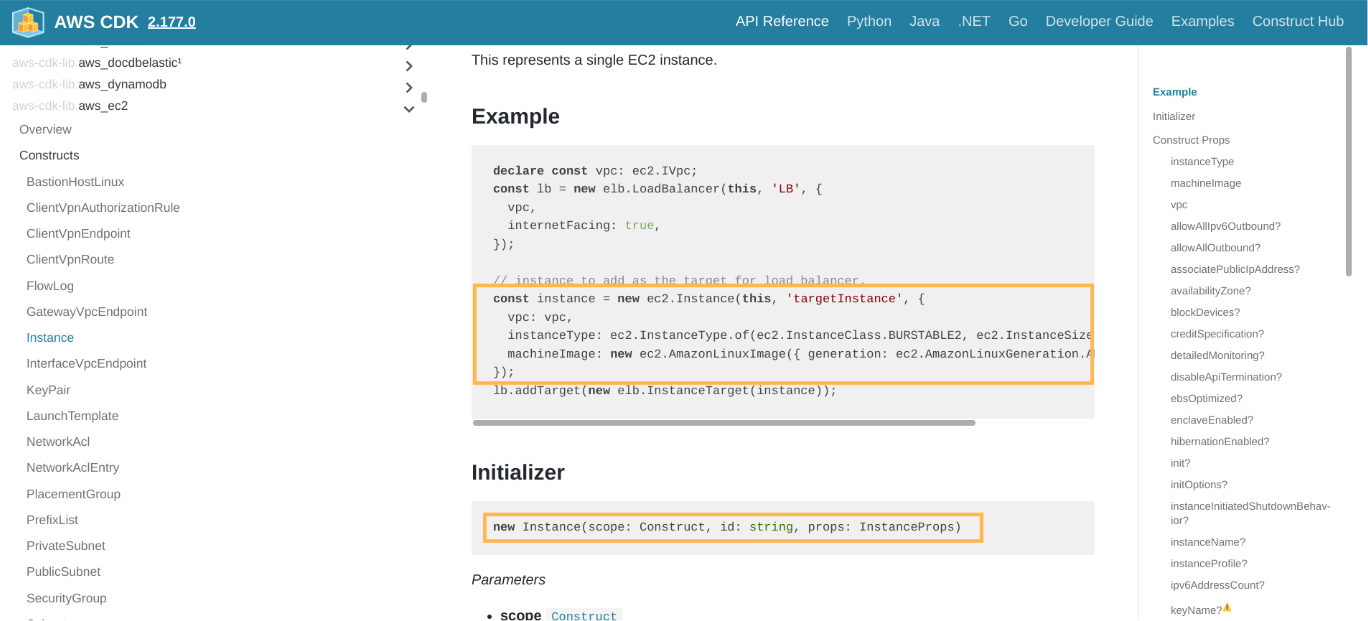Jump to instanceProfile? property
The width and height of the screenshot is (1368, 621).
[x=1209, y=564]
